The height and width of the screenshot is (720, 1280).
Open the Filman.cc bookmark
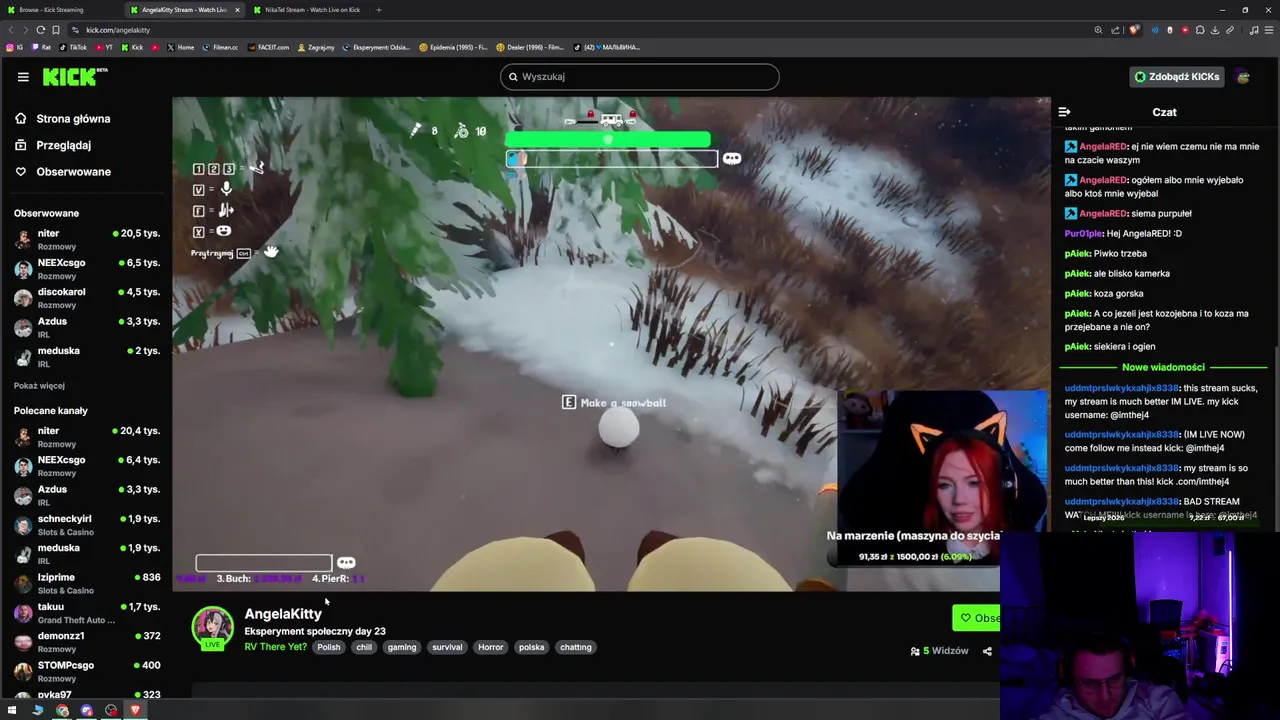pos(220,47)
